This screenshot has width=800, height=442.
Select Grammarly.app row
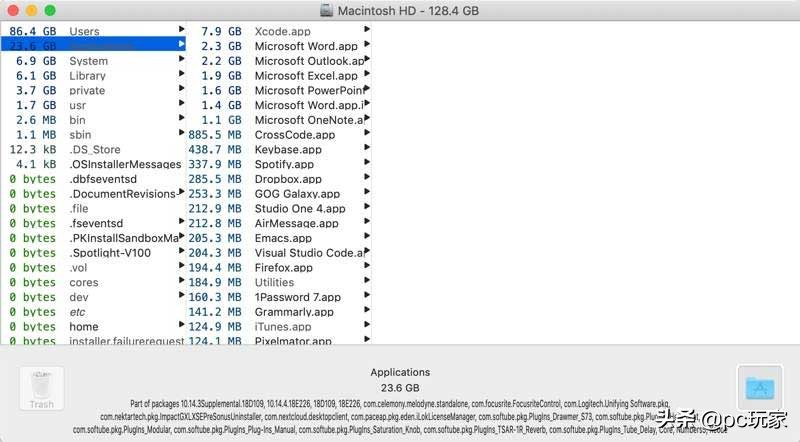point(279,312)
